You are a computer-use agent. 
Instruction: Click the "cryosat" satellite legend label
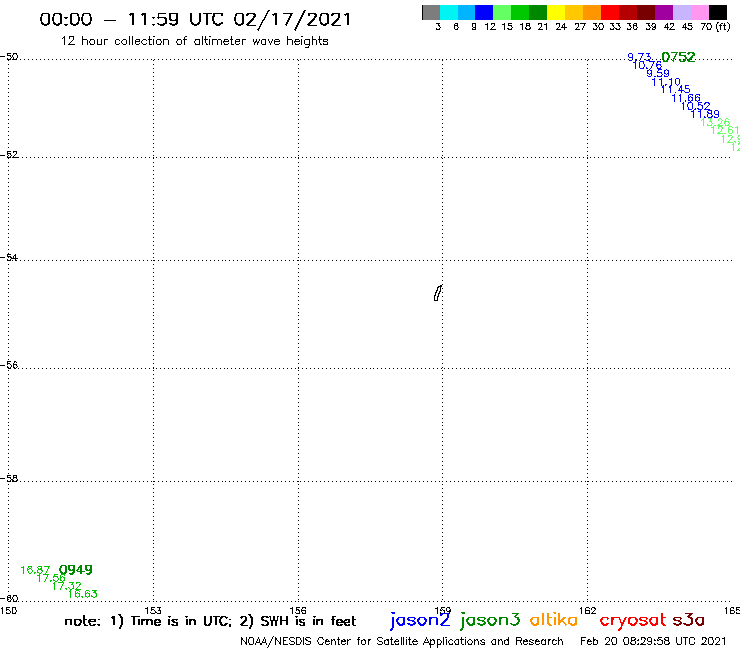pyautogui.click(x=633, y=621)
